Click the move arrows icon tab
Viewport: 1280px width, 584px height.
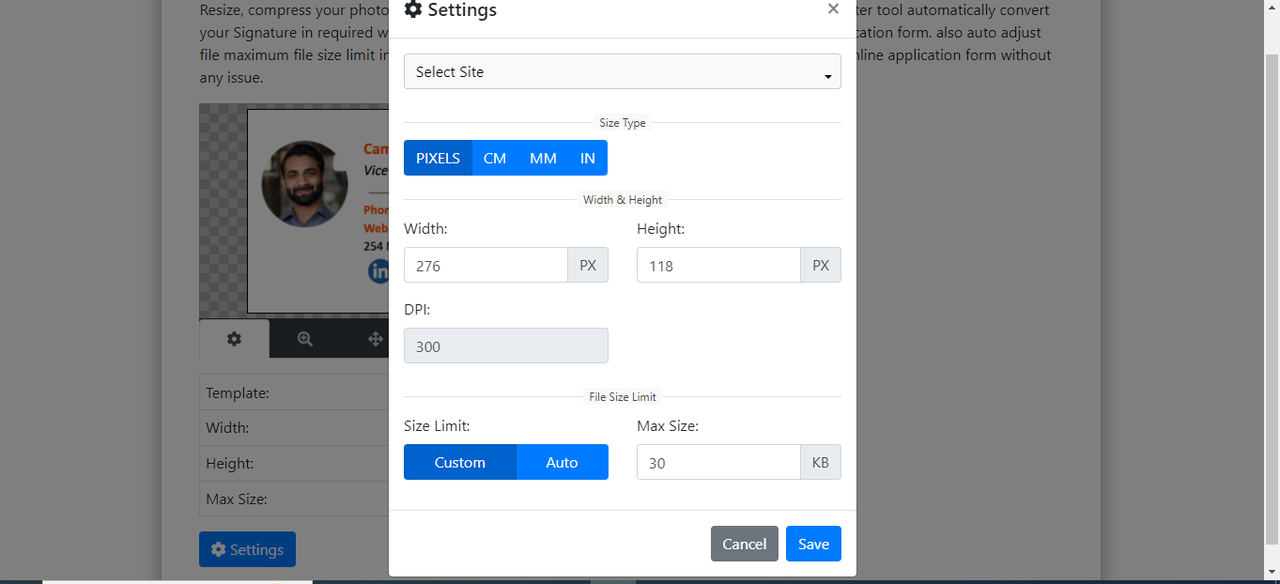pyautogui.click(x=375, y=339)
